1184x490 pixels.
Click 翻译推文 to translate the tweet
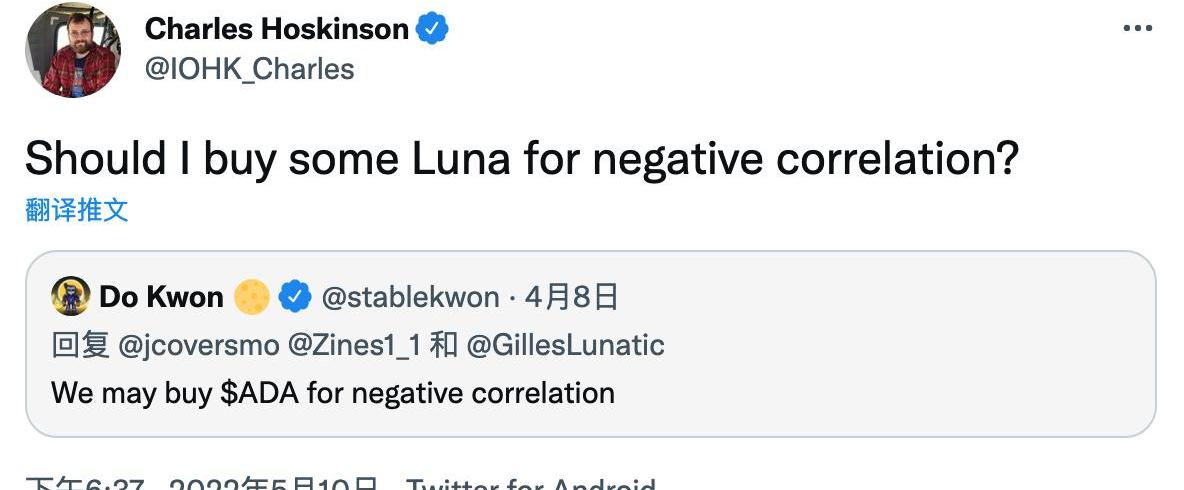77,210
